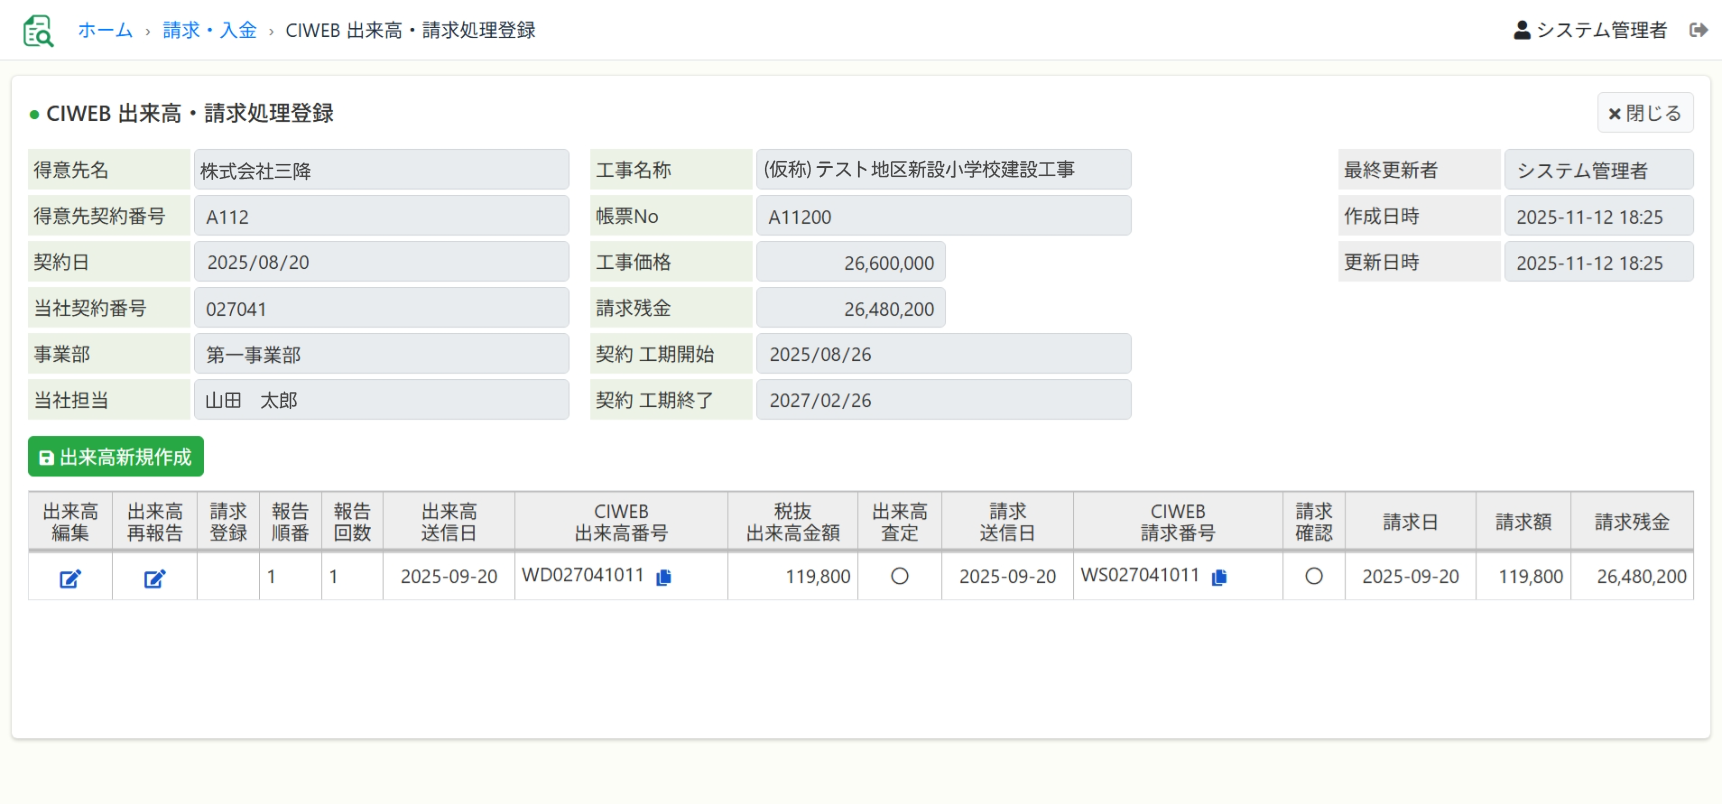Copy the CIWEB請求番号 WS027041011
The image size is (1722, 804).
pyautogui.click(x=1218, y=577)
